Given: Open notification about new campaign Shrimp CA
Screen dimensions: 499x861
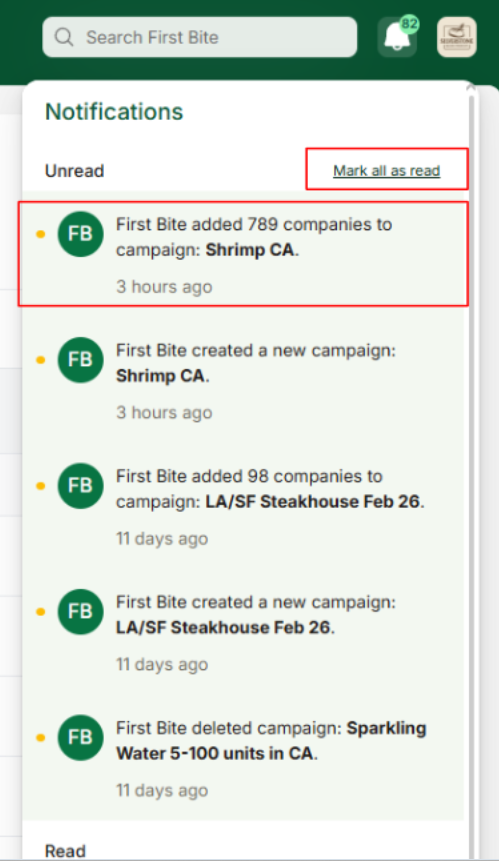Looking at the screenshot, I should [243, 381].
